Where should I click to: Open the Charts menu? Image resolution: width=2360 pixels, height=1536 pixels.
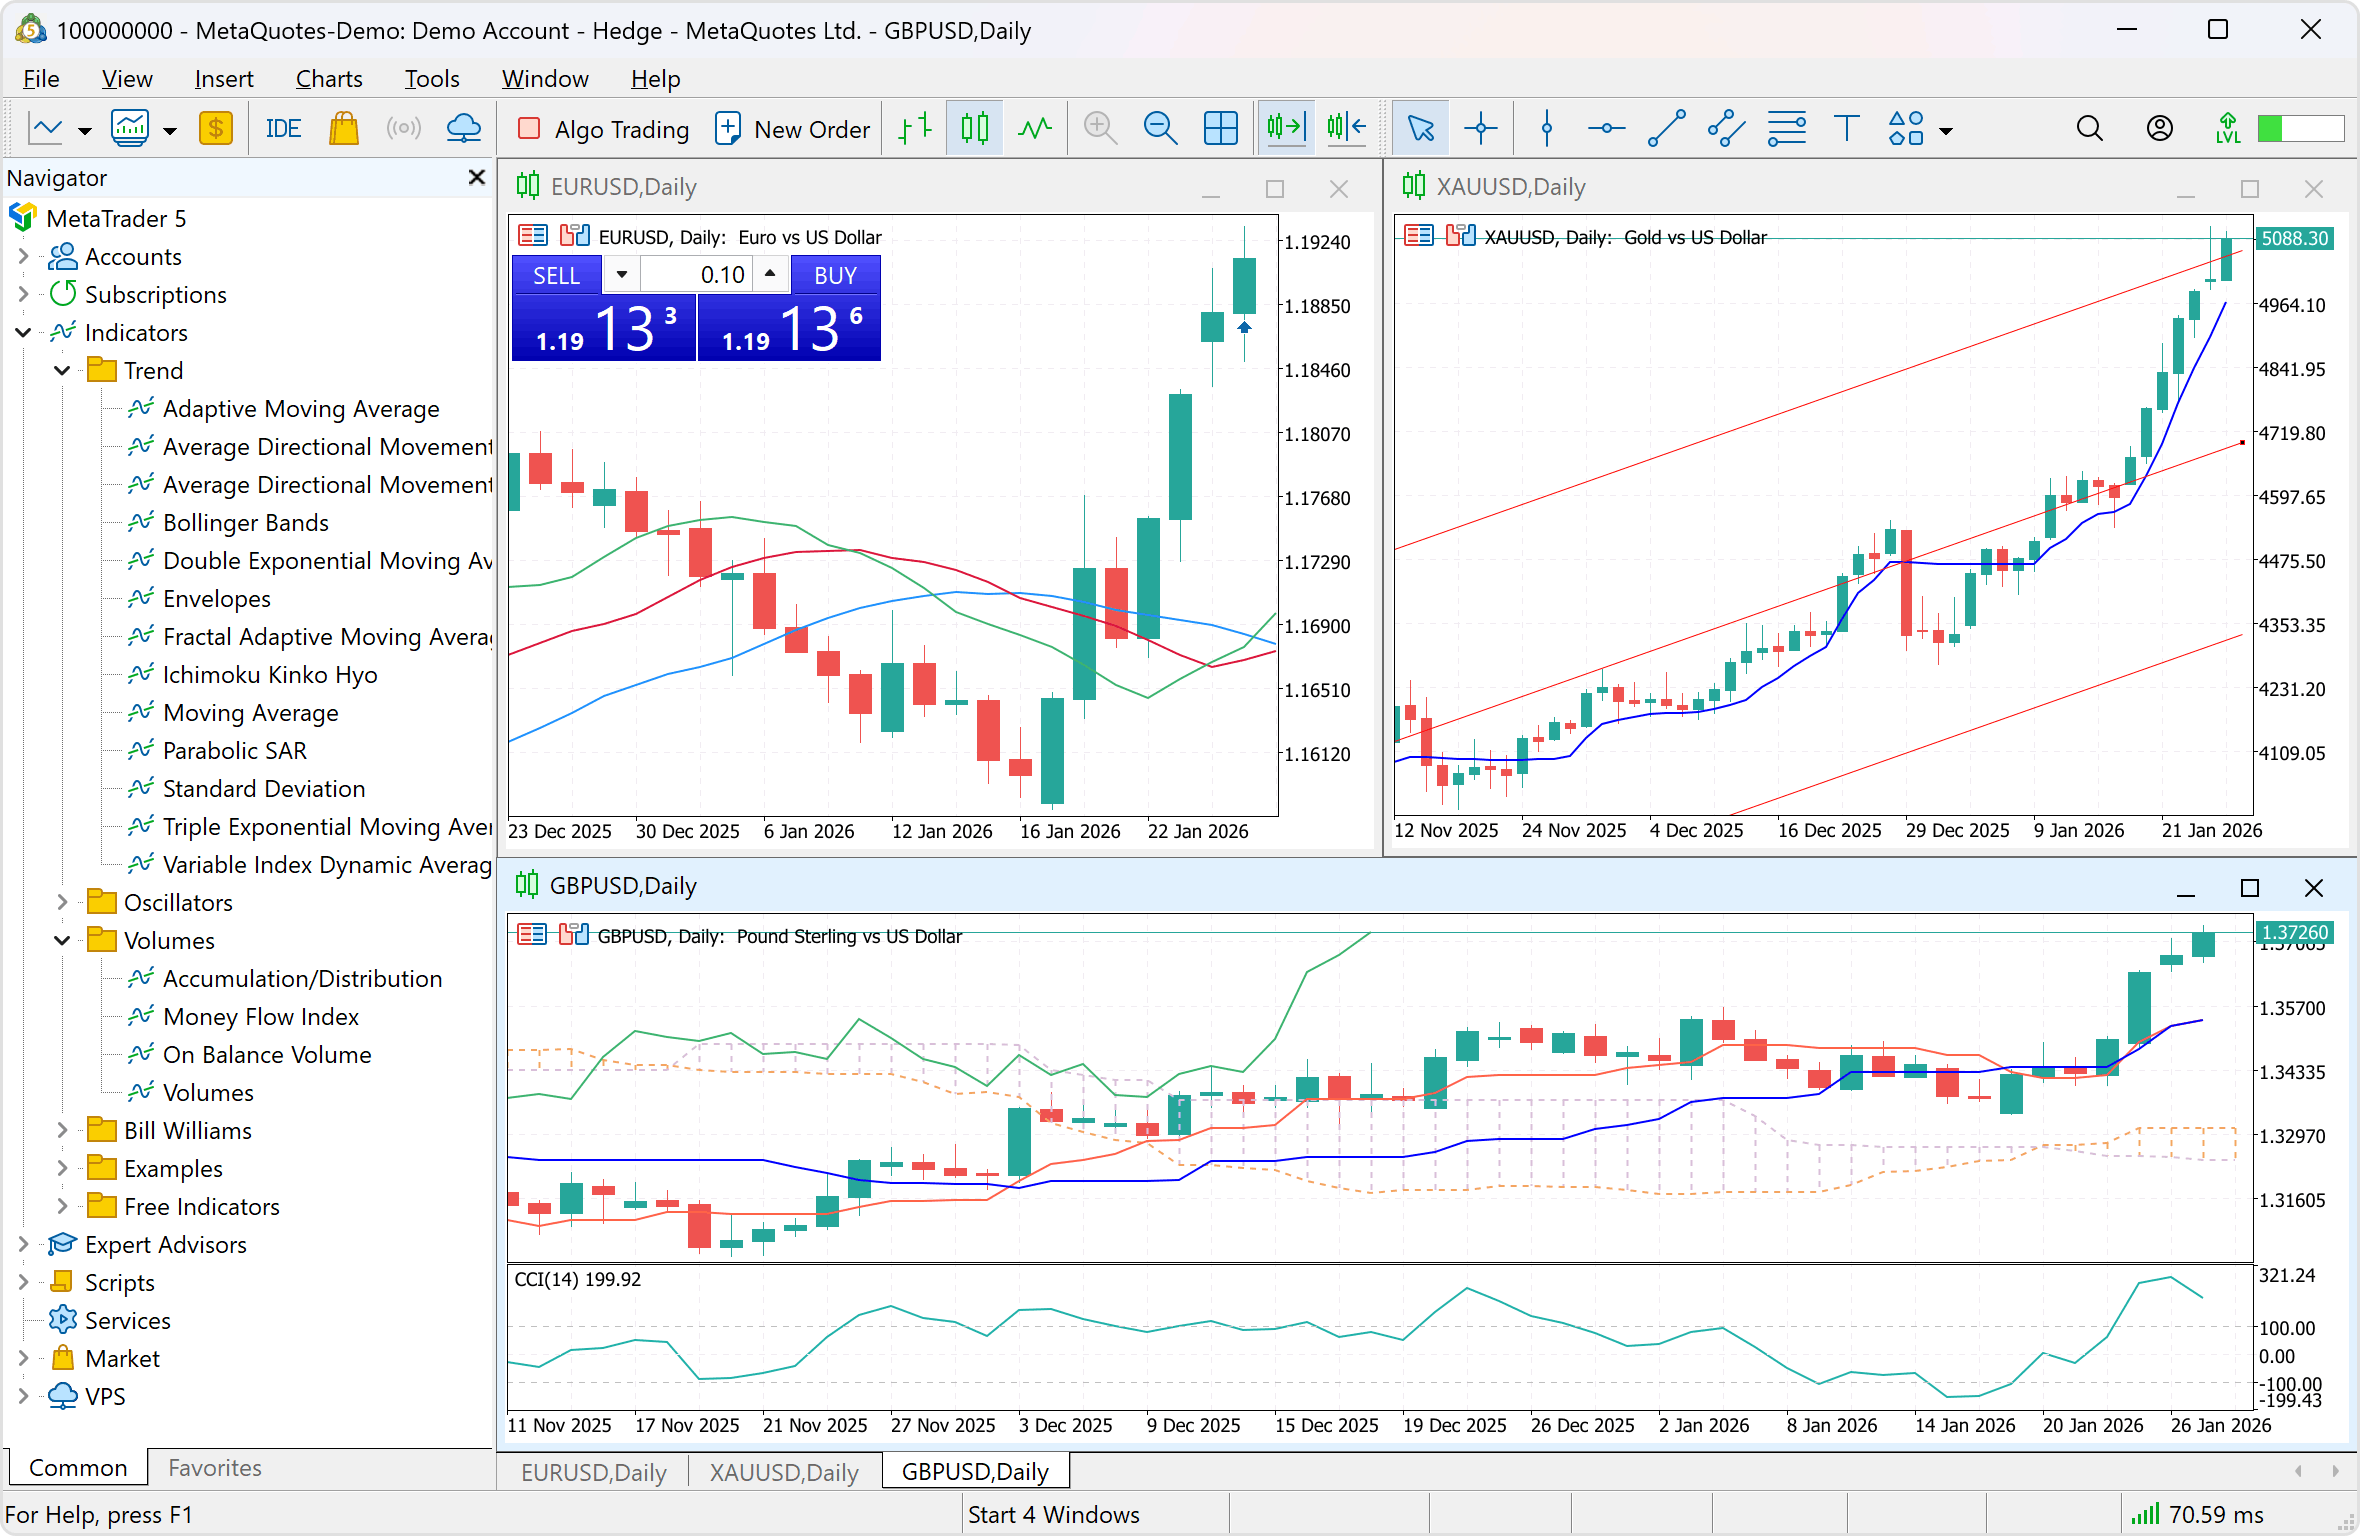coord(328,79)
